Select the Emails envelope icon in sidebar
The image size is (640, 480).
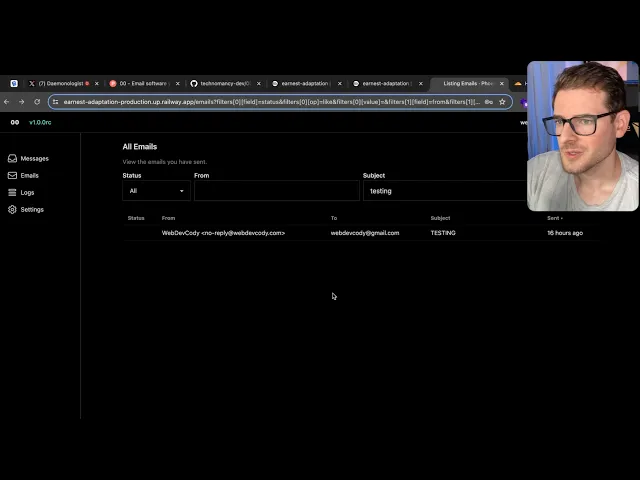coord(12,176)
